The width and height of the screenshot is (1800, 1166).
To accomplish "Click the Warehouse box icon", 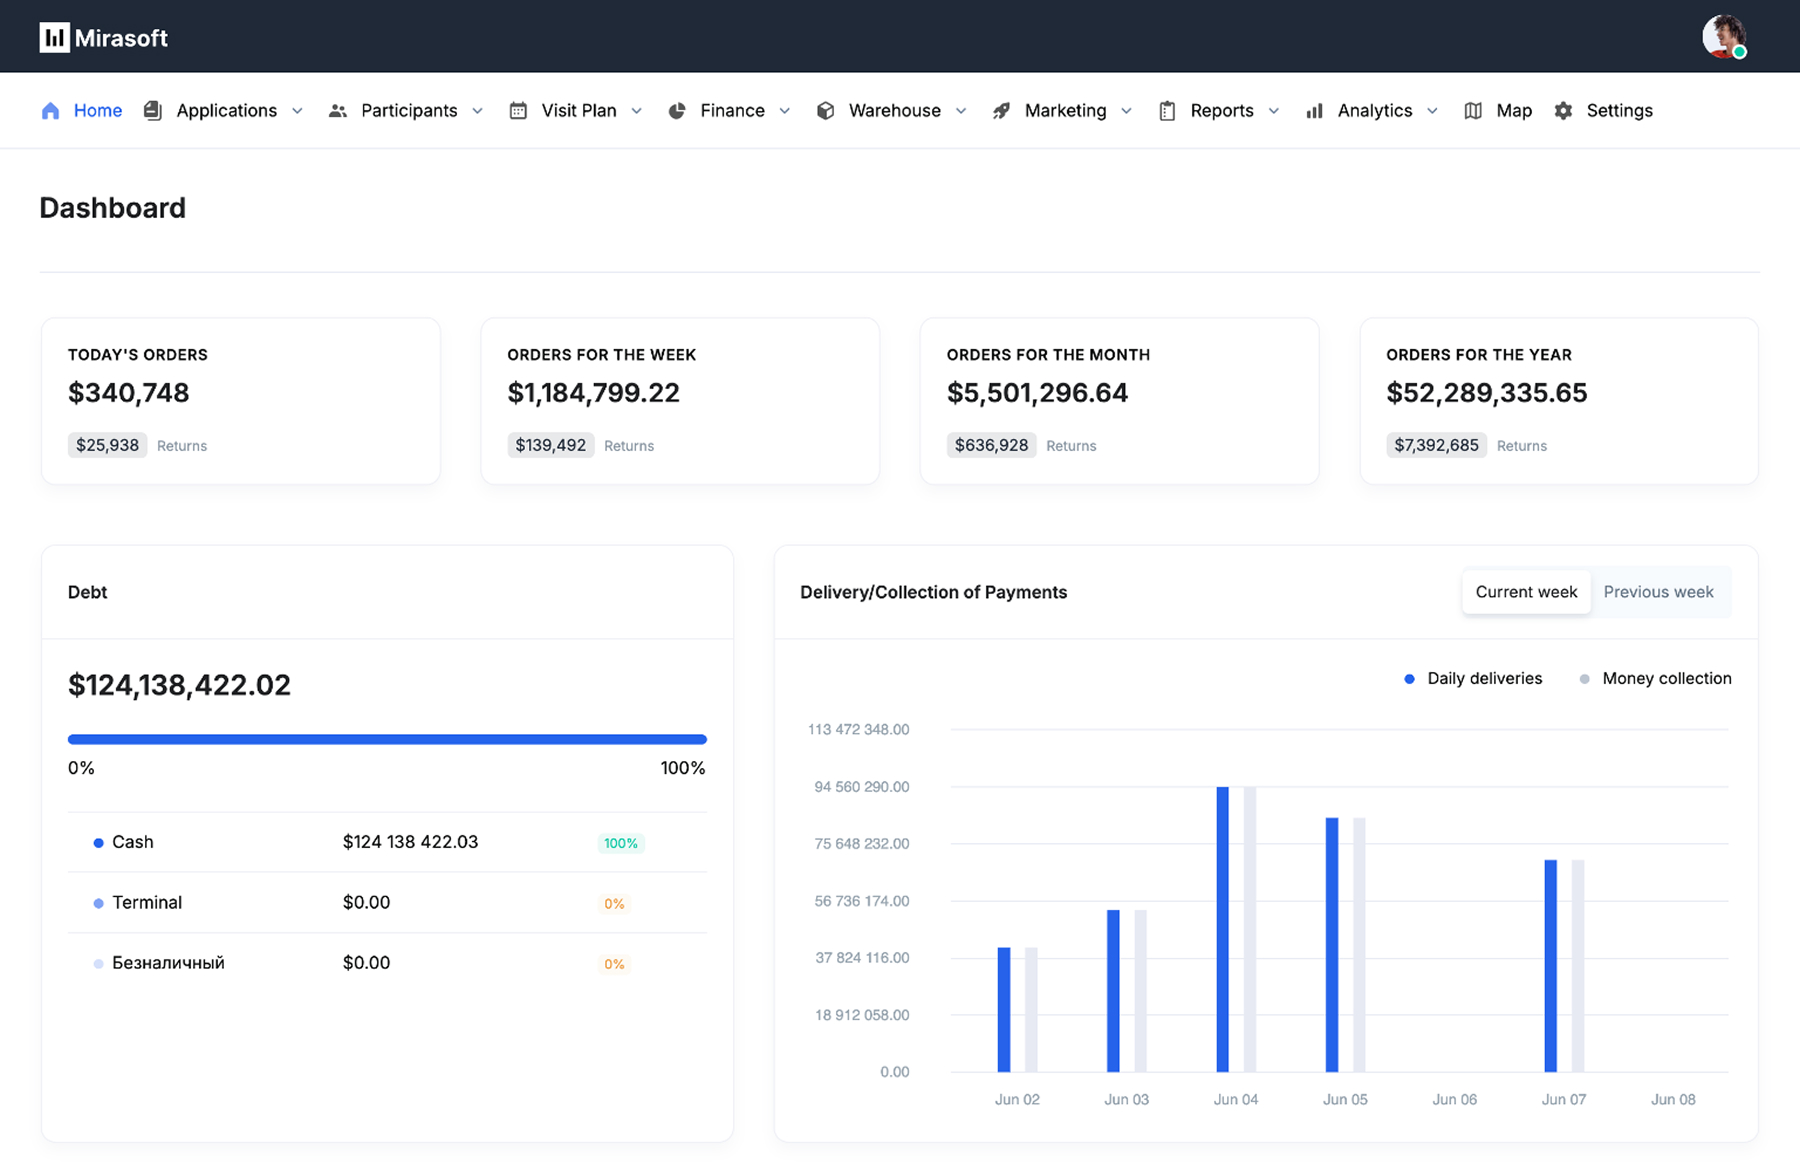I will pos(825,111).
